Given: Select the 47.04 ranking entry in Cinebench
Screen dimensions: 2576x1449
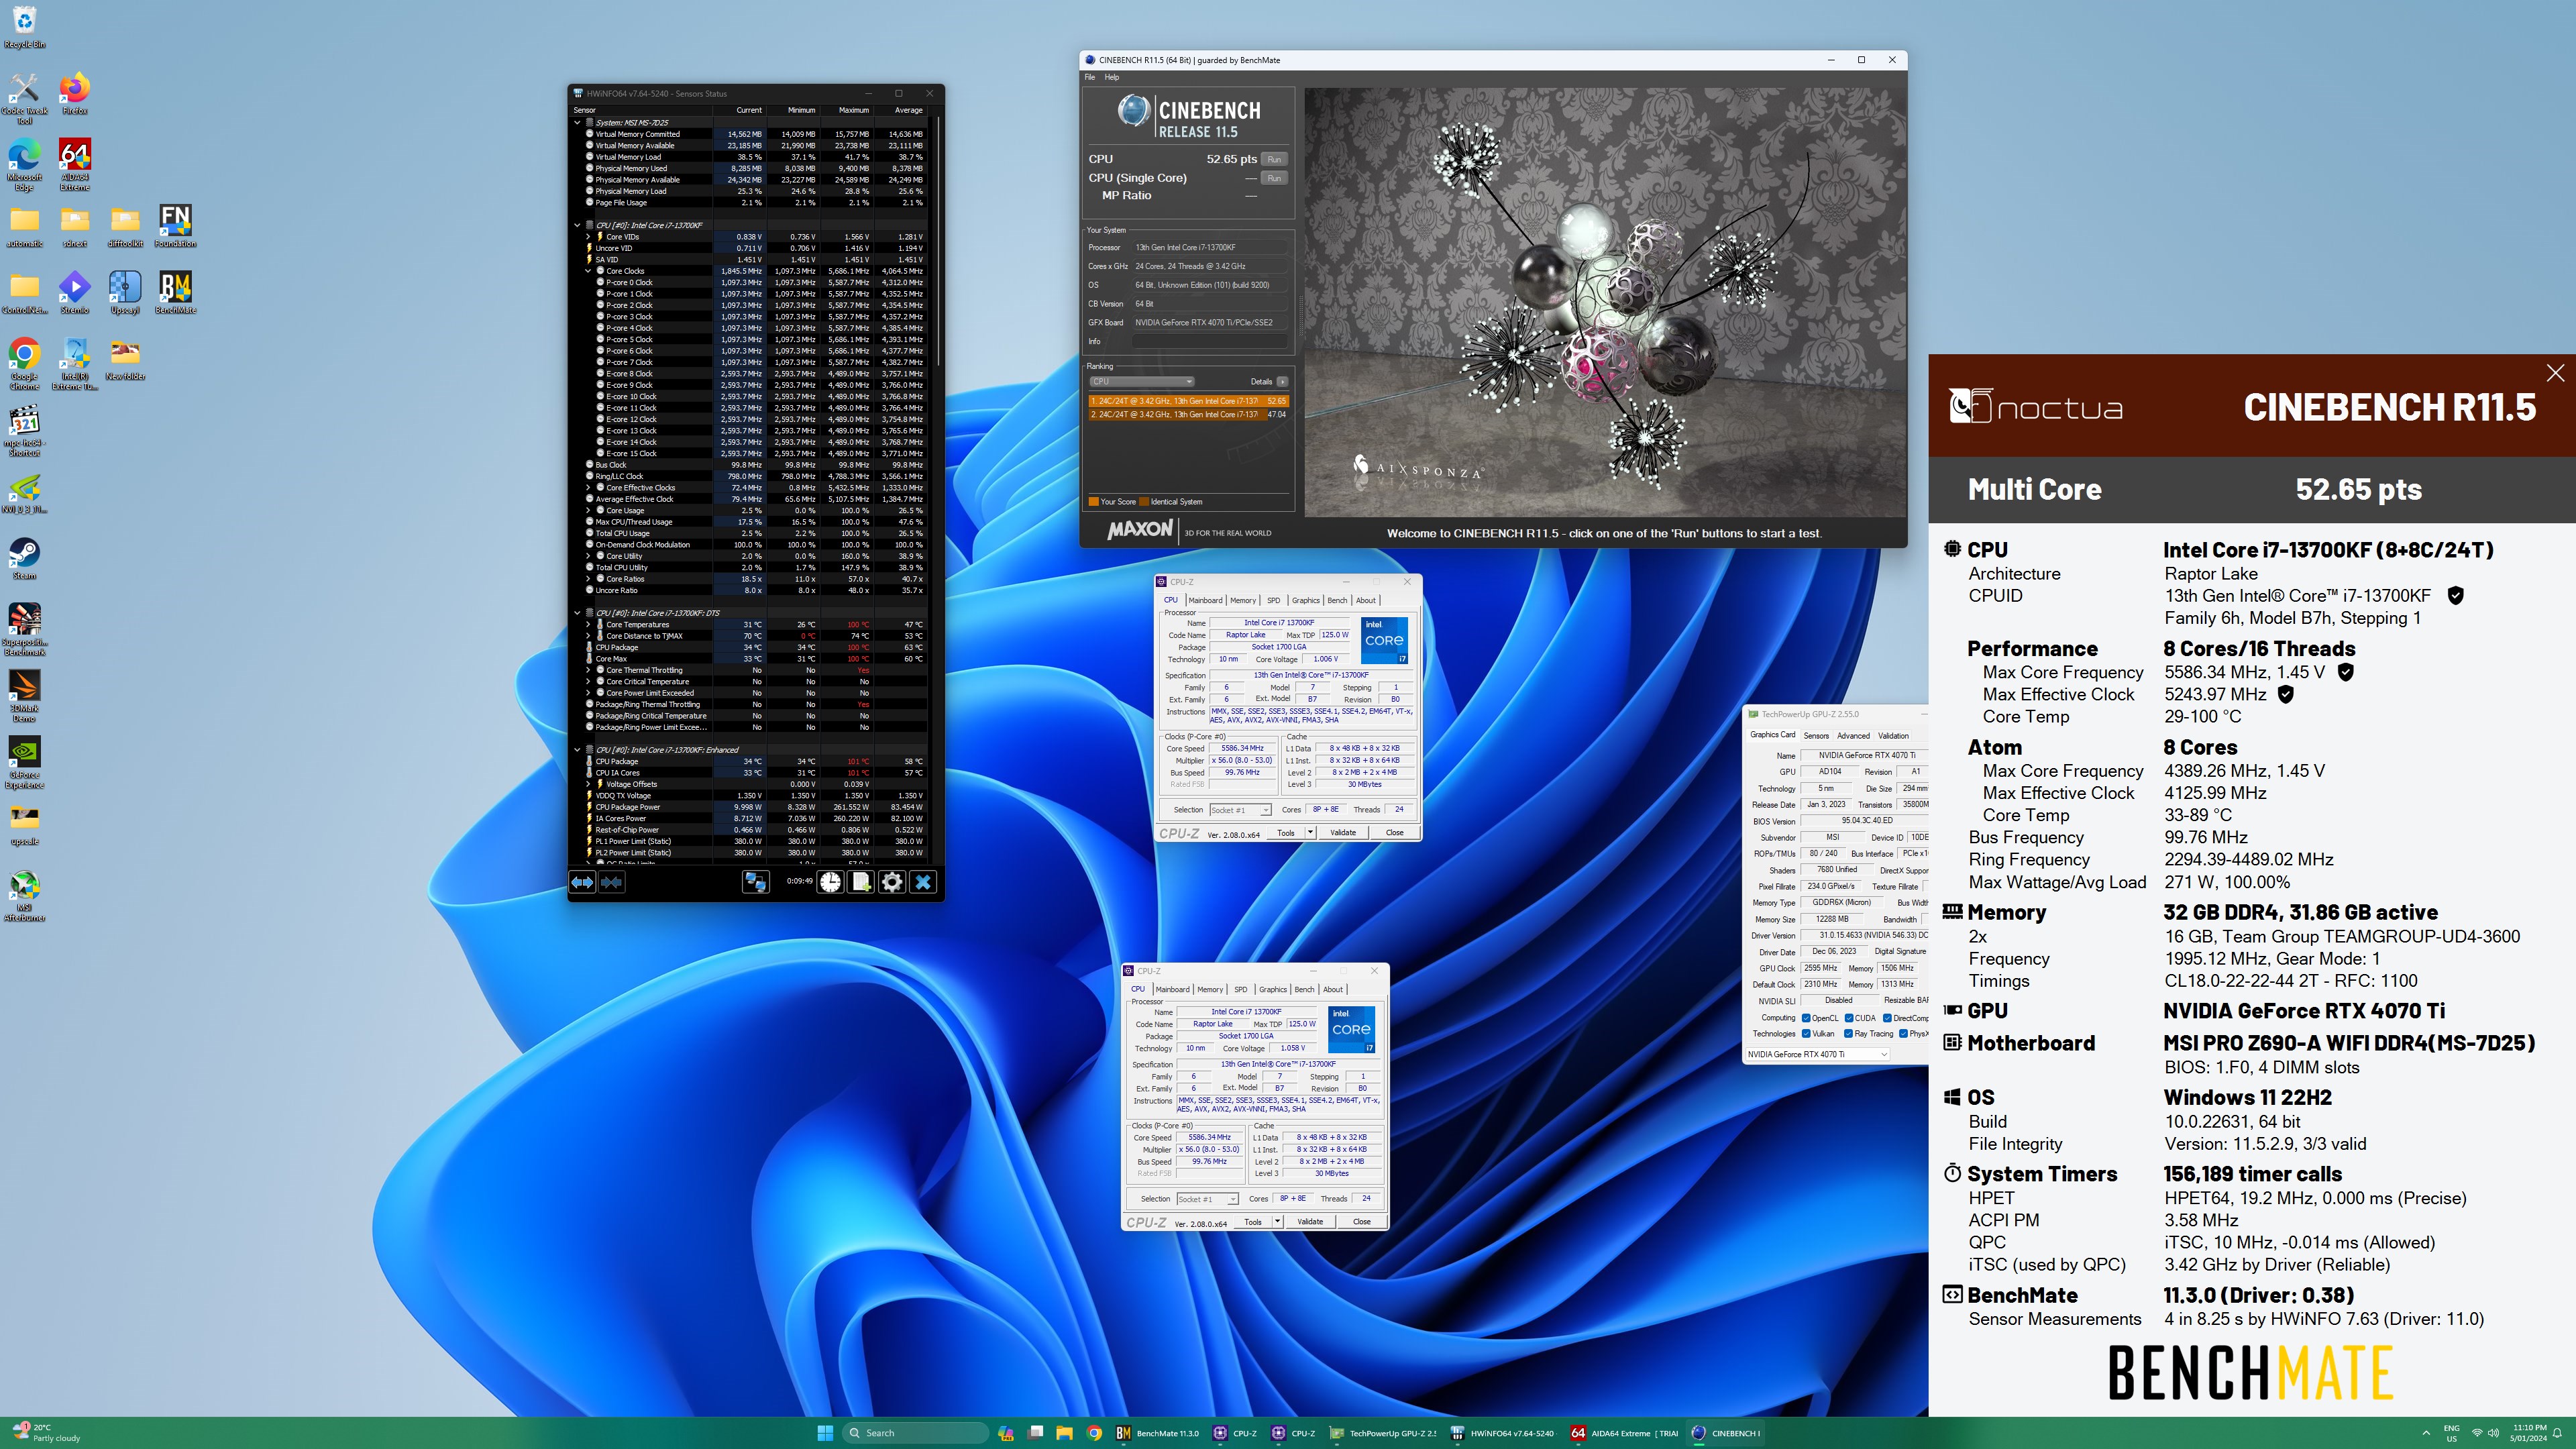Looking at the screenshot, I should (1188, 414).
